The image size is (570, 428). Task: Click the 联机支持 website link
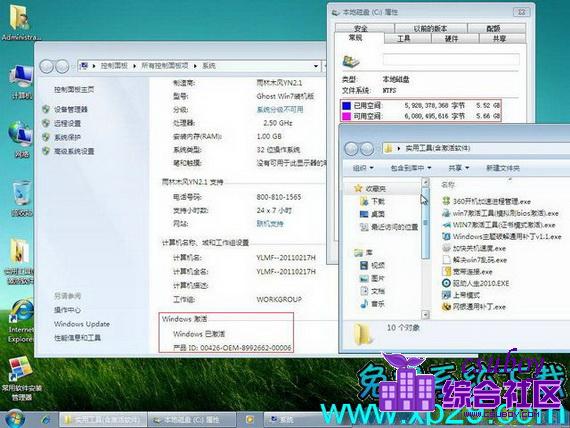click(270, 224)
